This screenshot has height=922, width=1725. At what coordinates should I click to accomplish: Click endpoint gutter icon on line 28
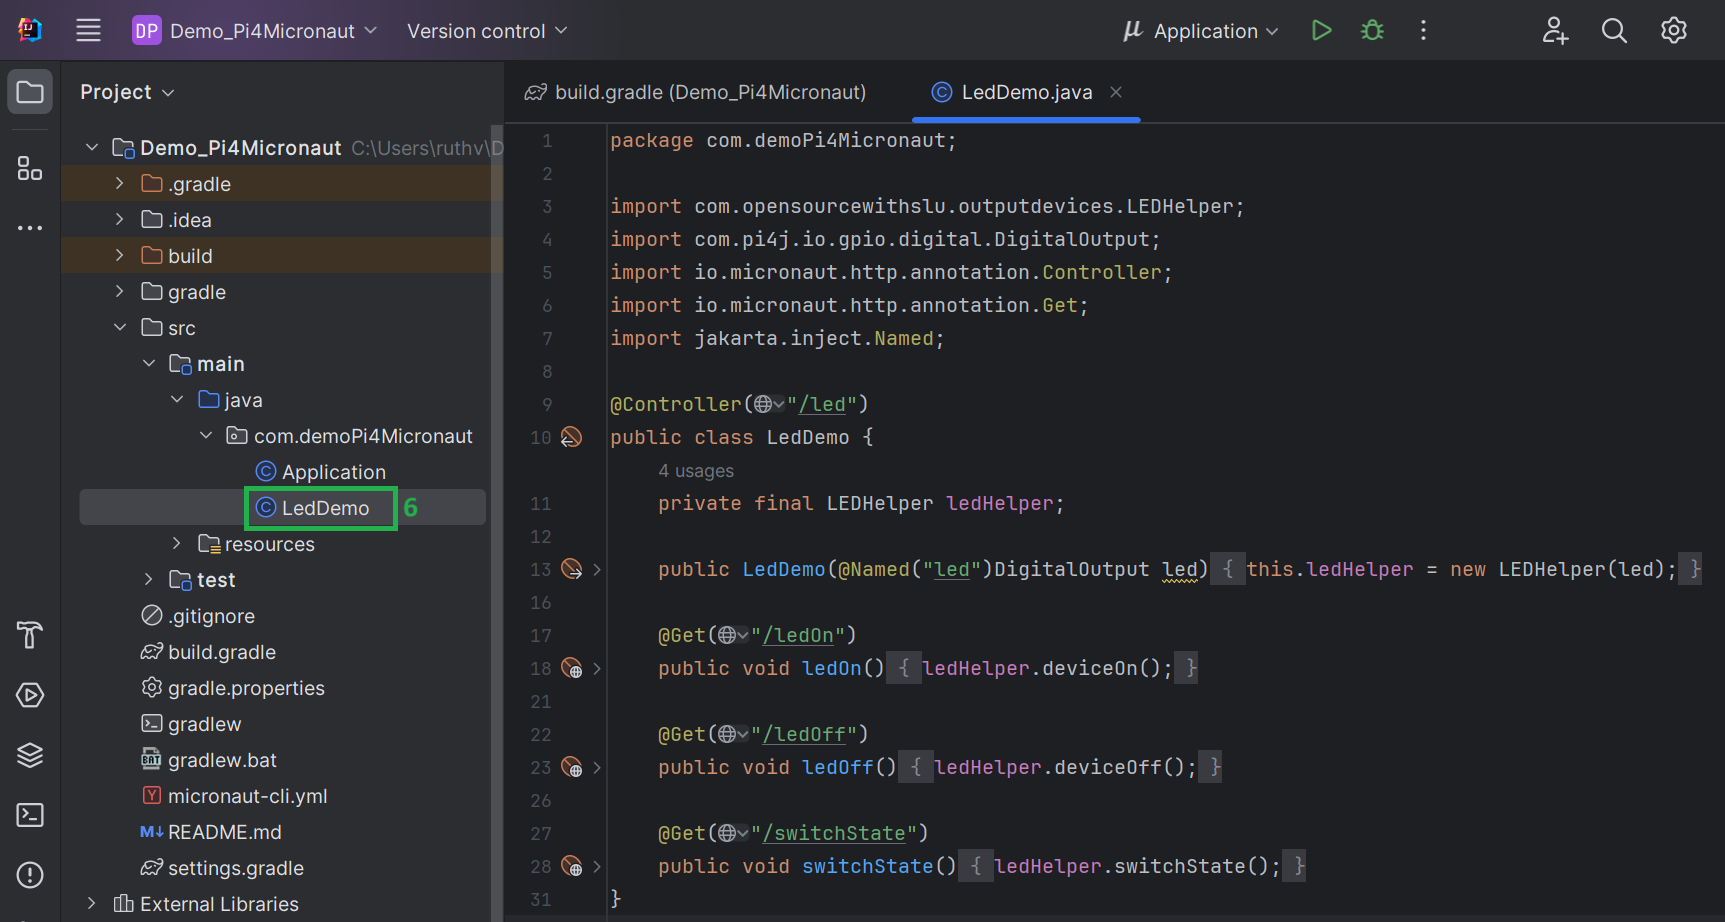tap(571, 866)
